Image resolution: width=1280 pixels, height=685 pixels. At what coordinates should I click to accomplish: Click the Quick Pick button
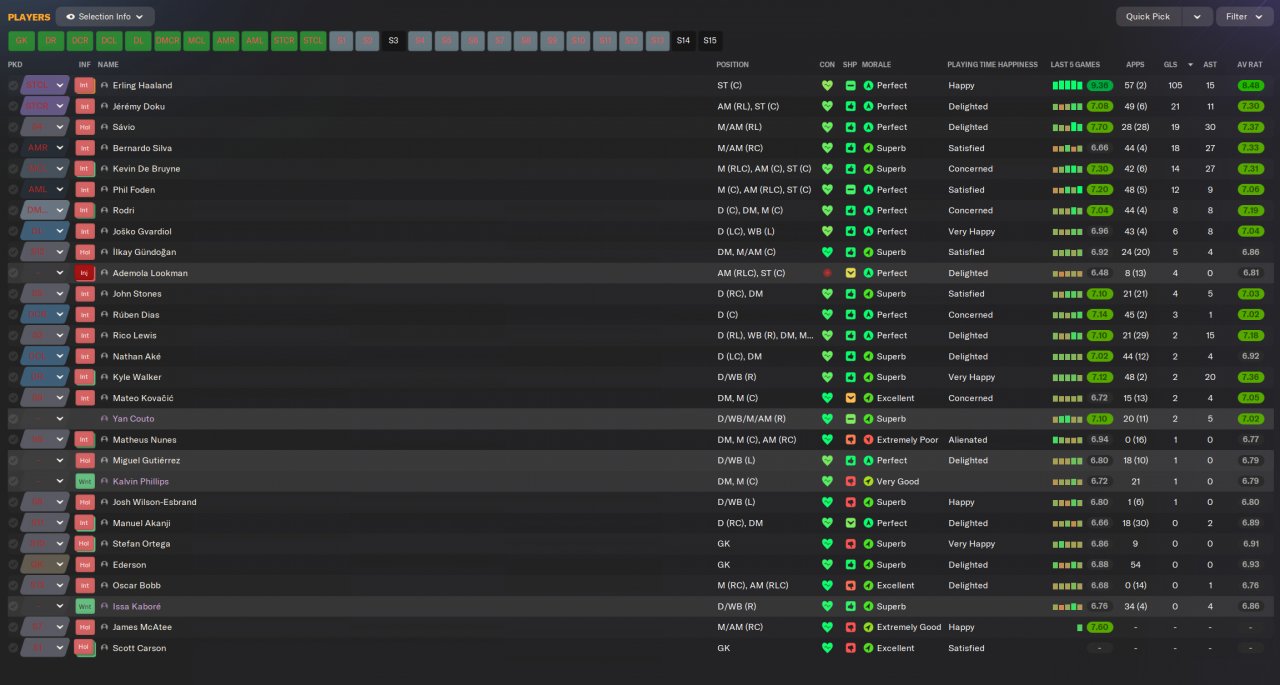(x=1148, y=16)
